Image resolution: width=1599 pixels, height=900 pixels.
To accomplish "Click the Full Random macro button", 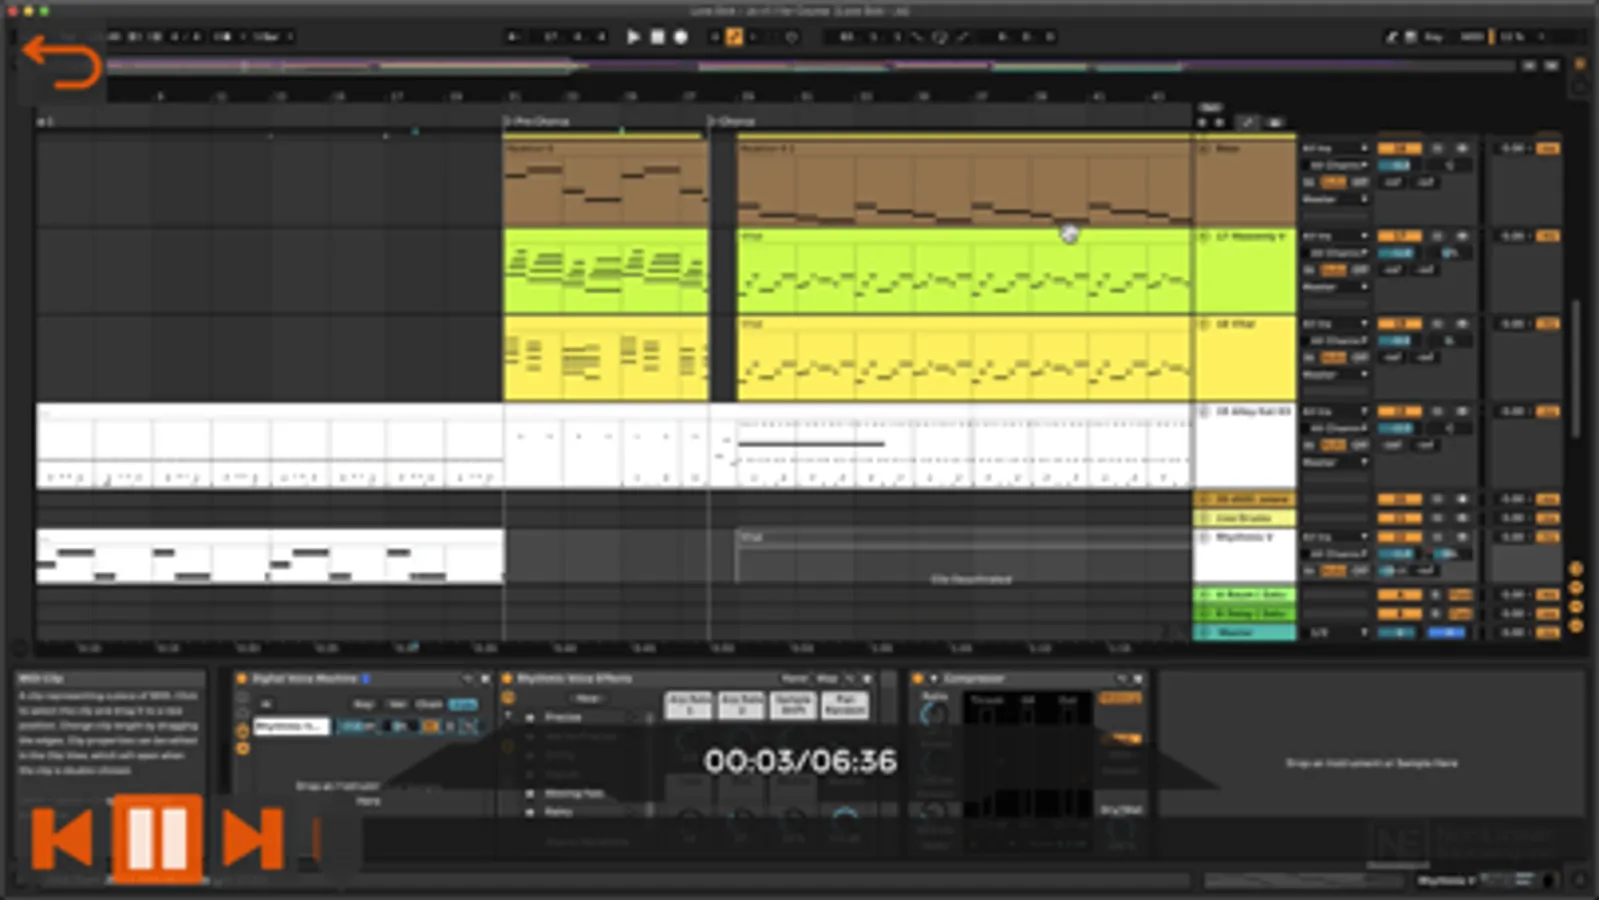I will (x=845, y=704).
